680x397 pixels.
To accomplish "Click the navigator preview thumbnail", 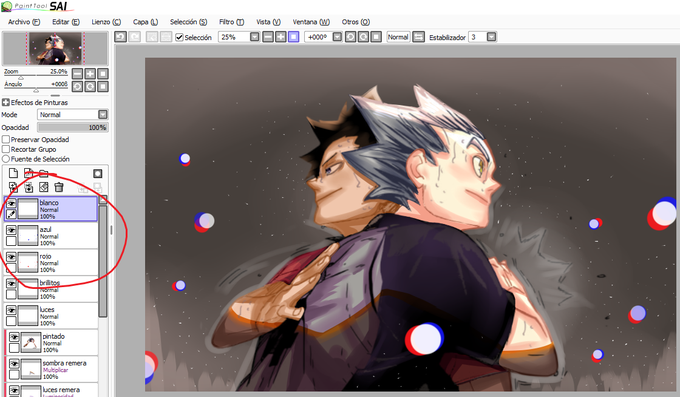I will point(55,49).
